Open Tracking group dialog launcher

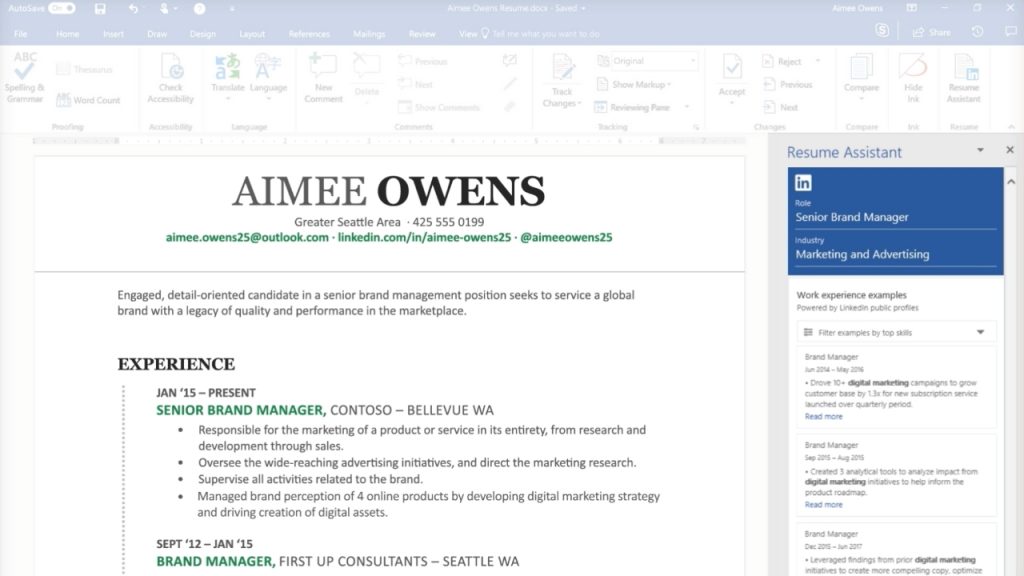coord(696,127)
